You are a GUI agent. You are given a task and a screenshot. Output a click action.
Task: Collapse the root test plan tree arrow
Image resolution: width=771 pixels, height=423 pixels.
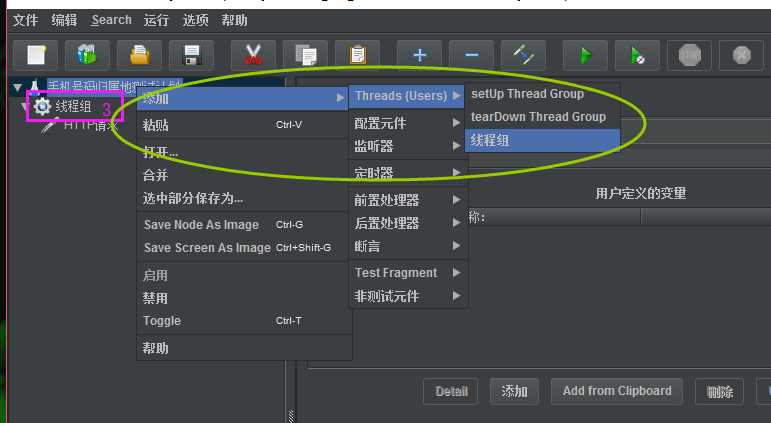coord(17,87)
